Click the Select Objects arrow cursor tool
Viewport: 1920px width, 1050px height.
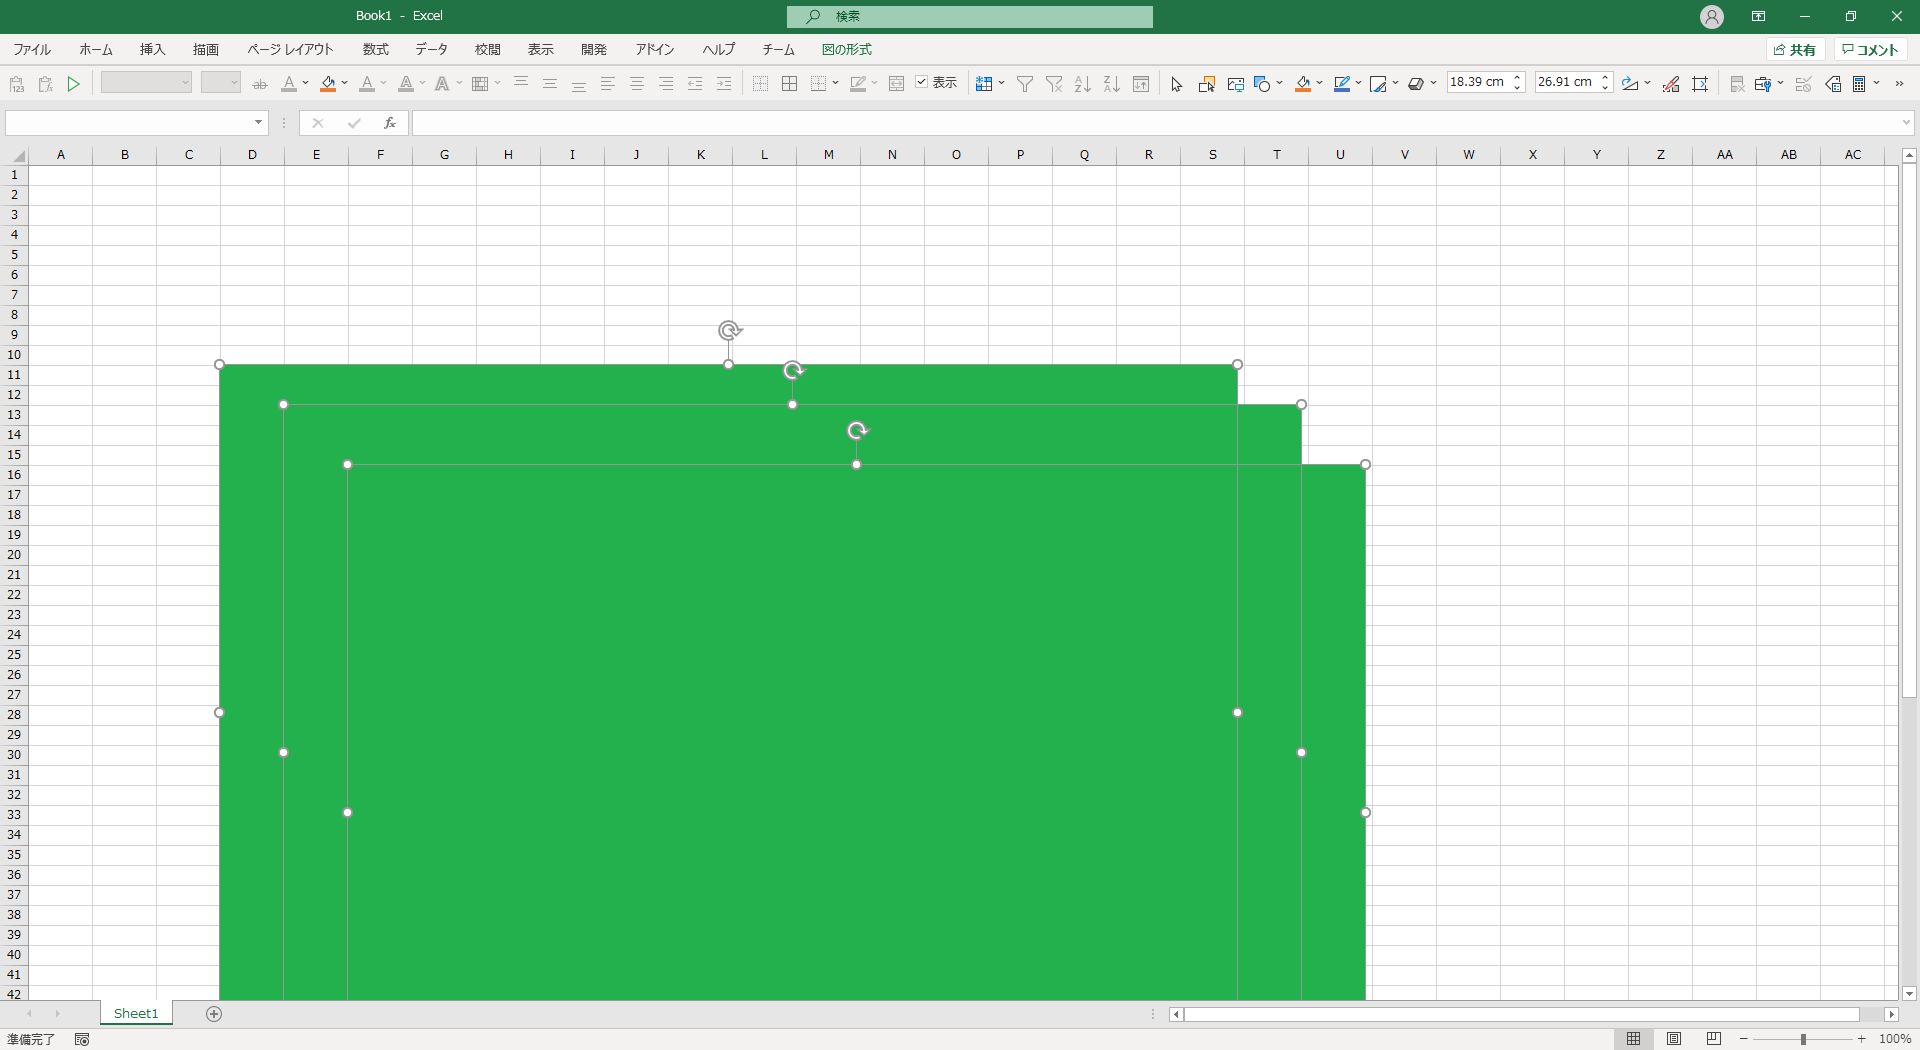click(x=1176, y=84)
